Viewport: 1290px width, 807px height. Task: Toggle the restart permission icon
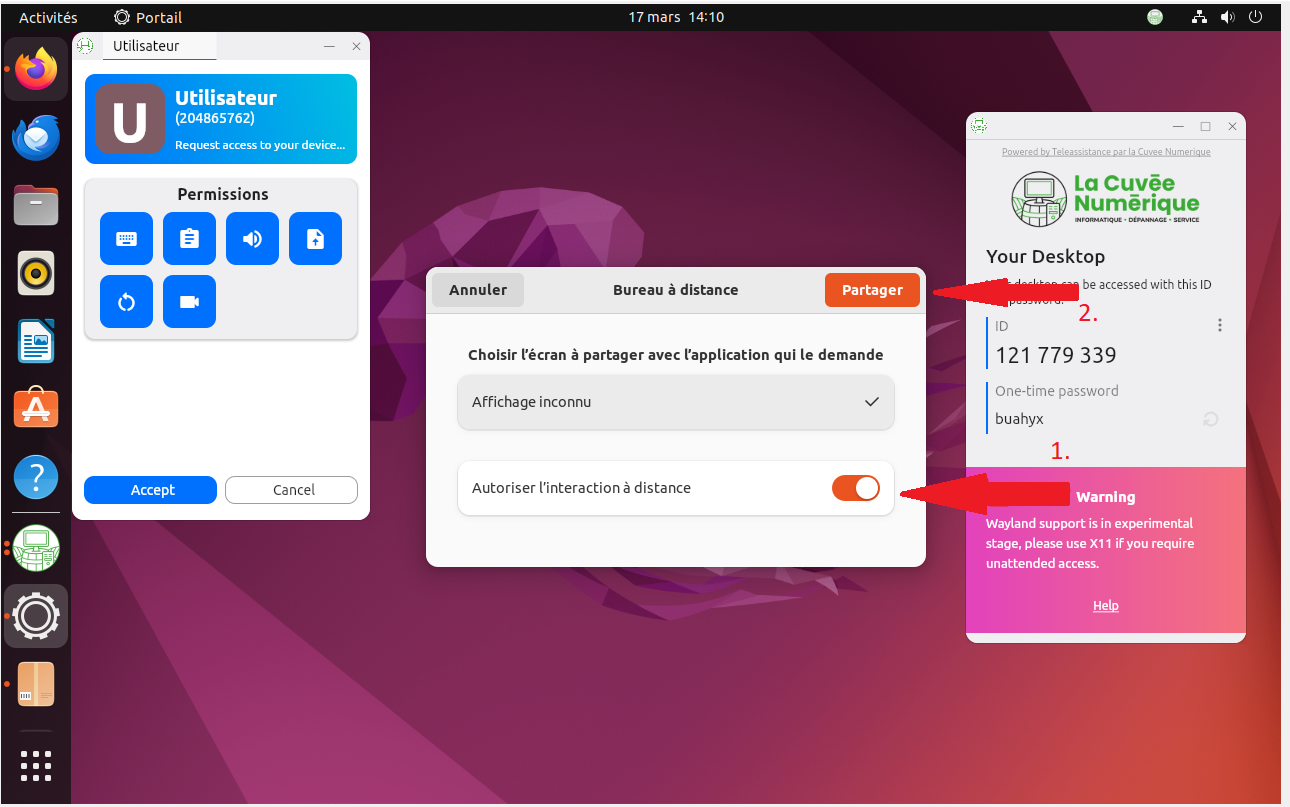click(127, 301)
